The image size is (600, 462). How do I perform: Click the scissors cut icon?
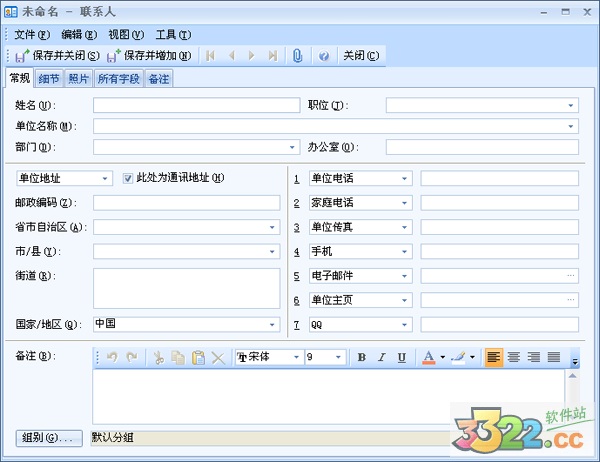158,358
